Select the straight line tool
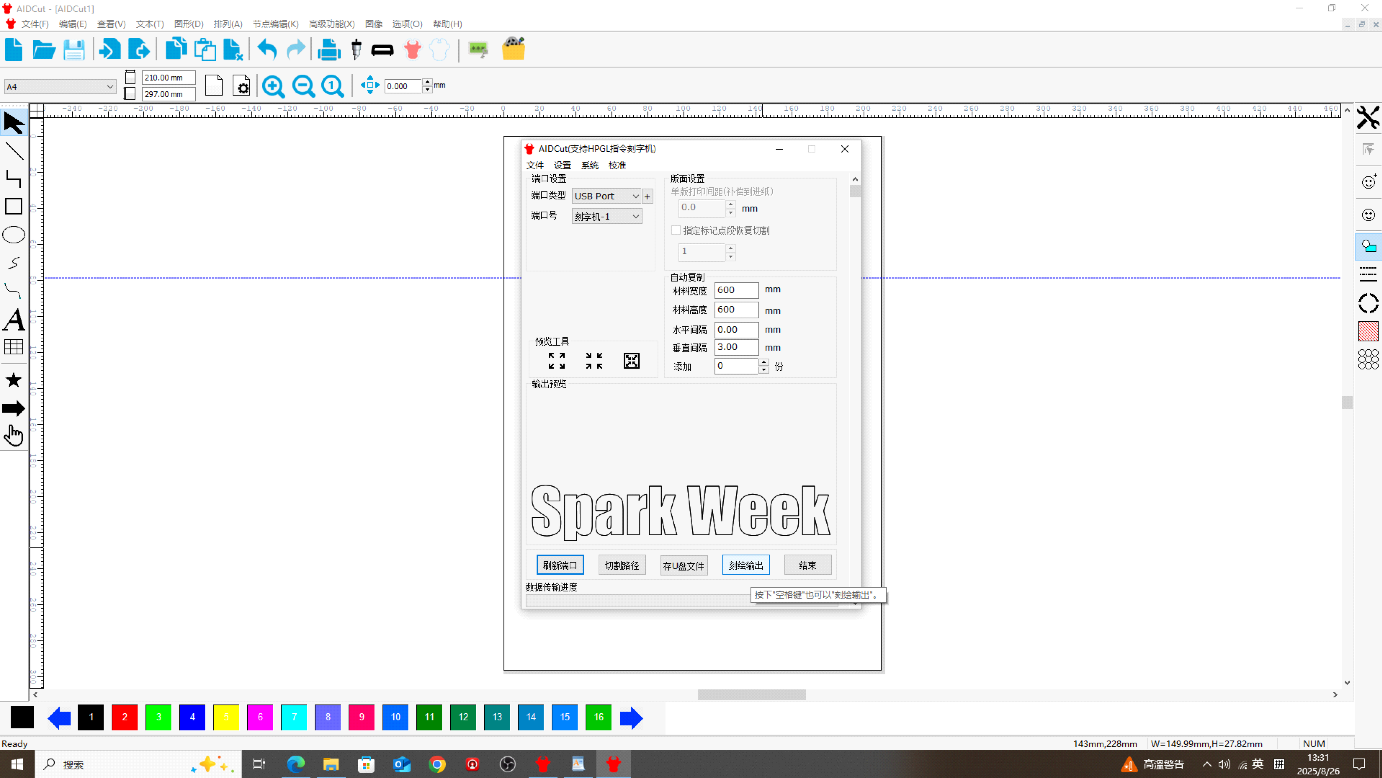Viewport: 1382px width, 778px height. pos(14,151)
